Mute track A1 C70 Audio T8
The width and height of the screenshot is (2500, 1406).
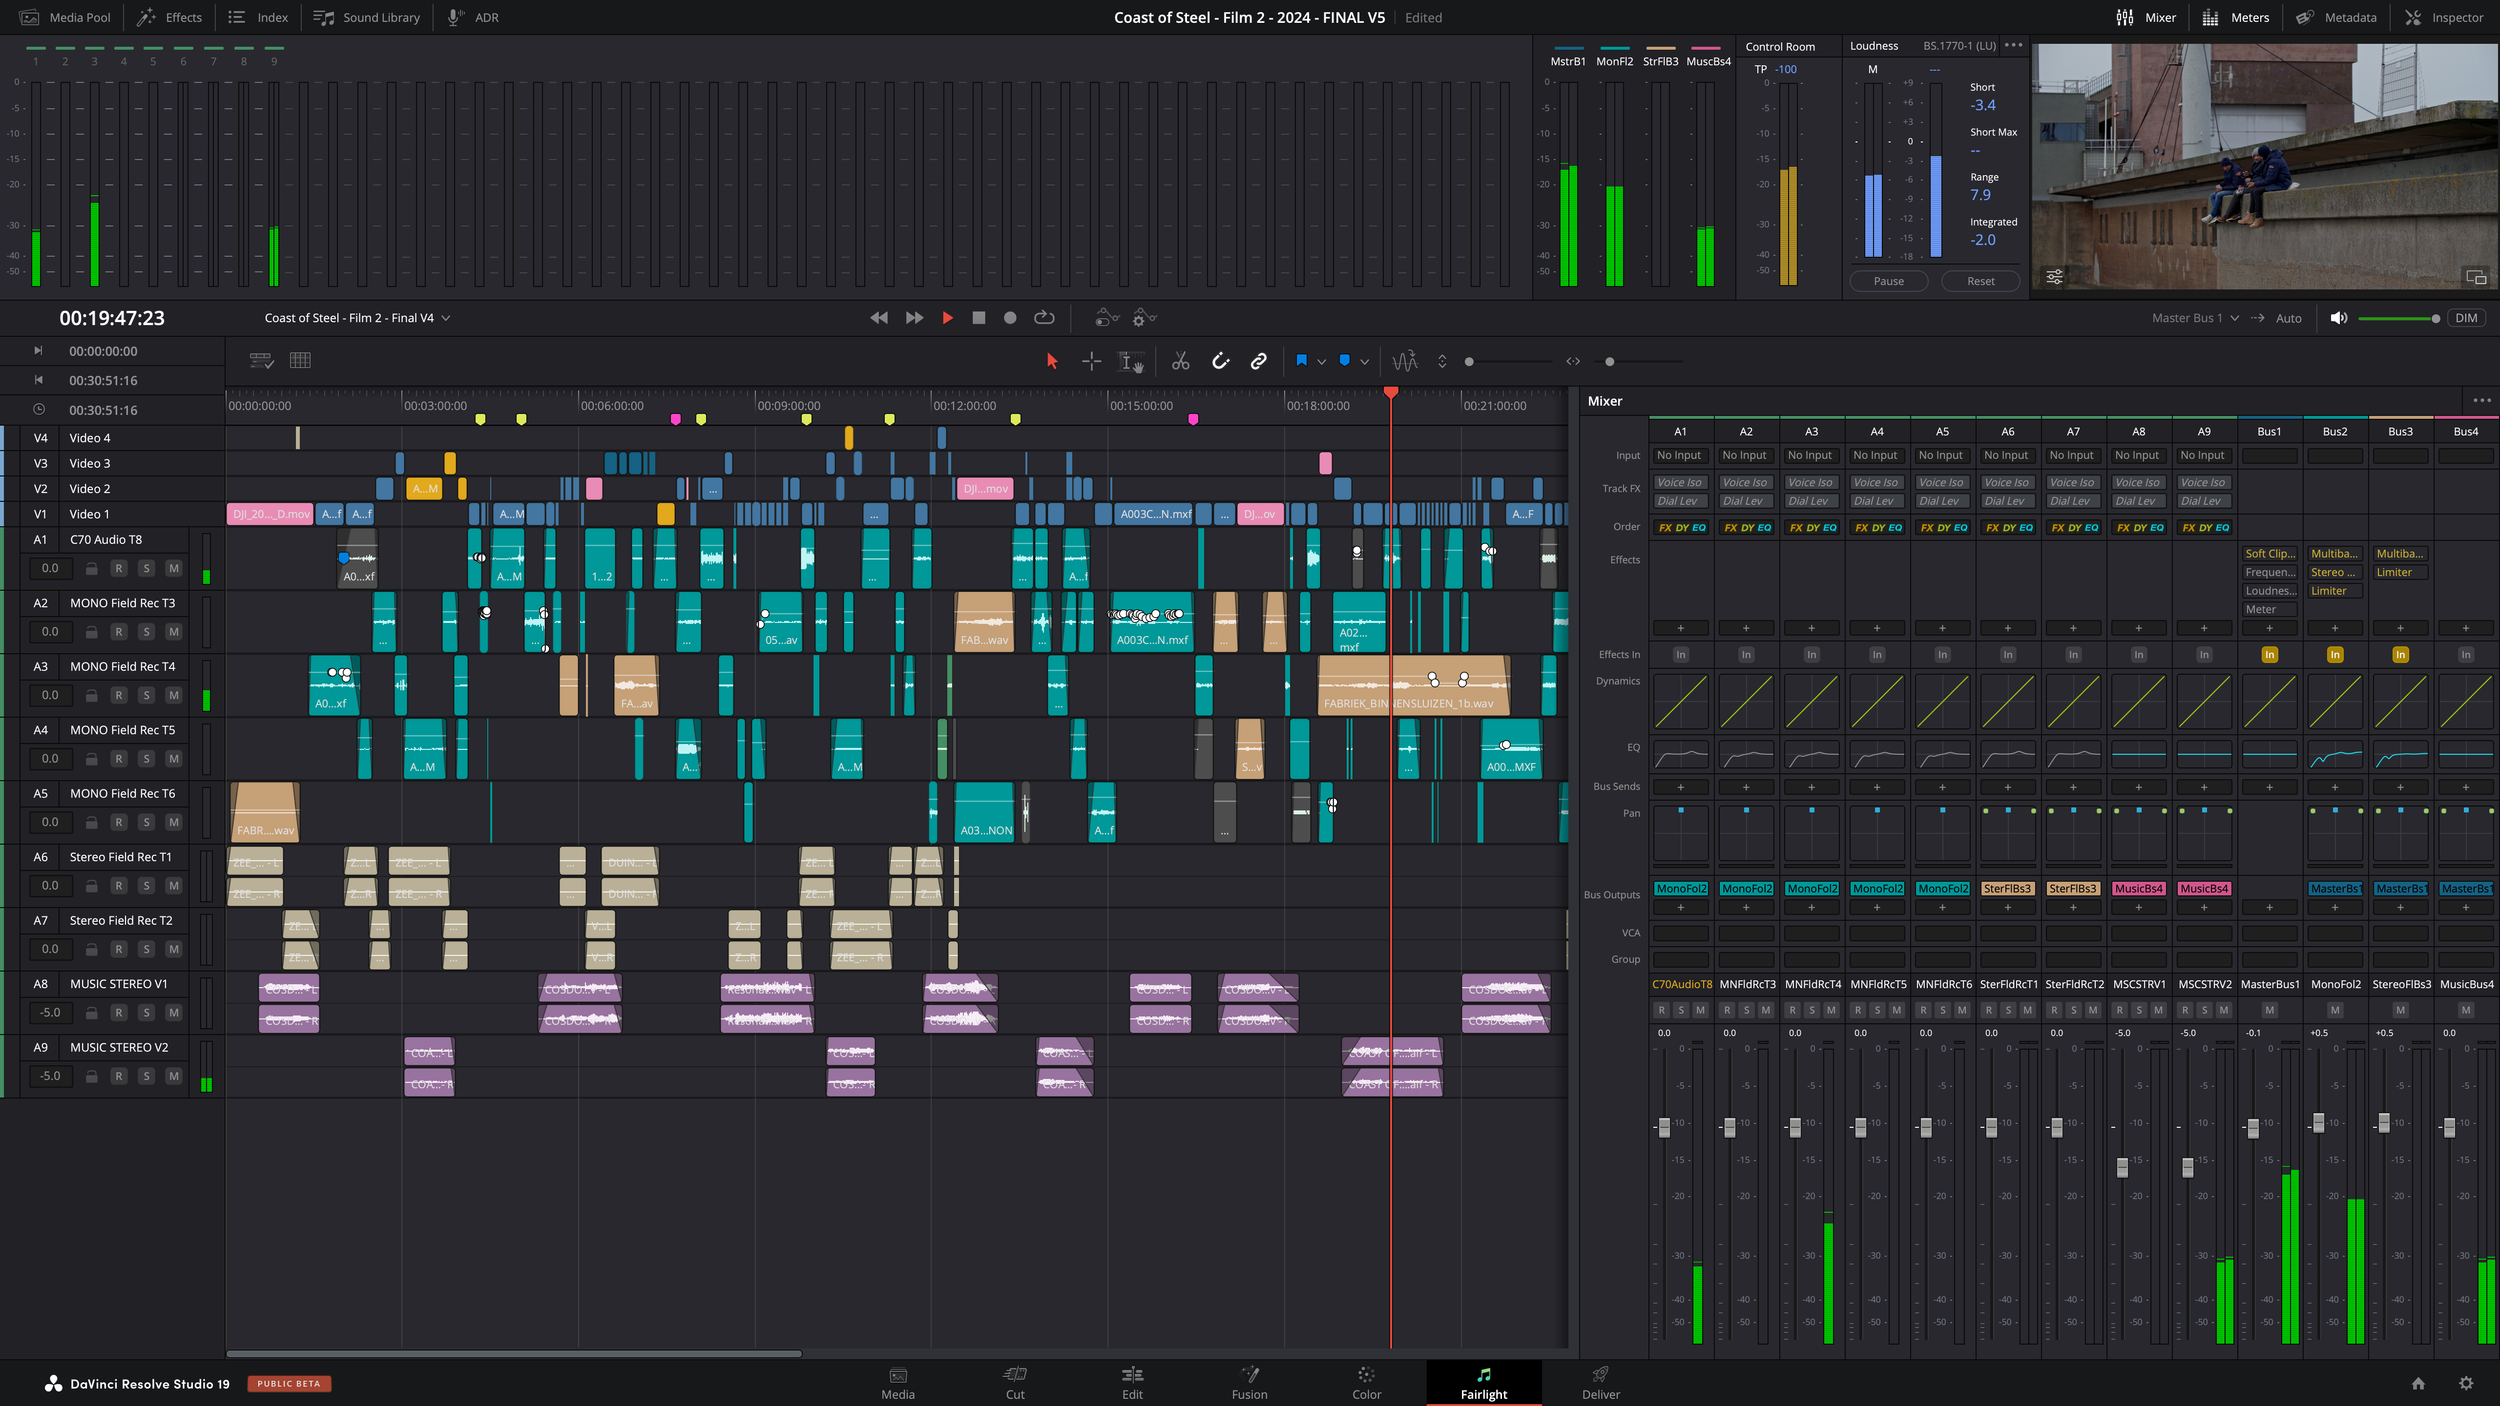[174, 568]
